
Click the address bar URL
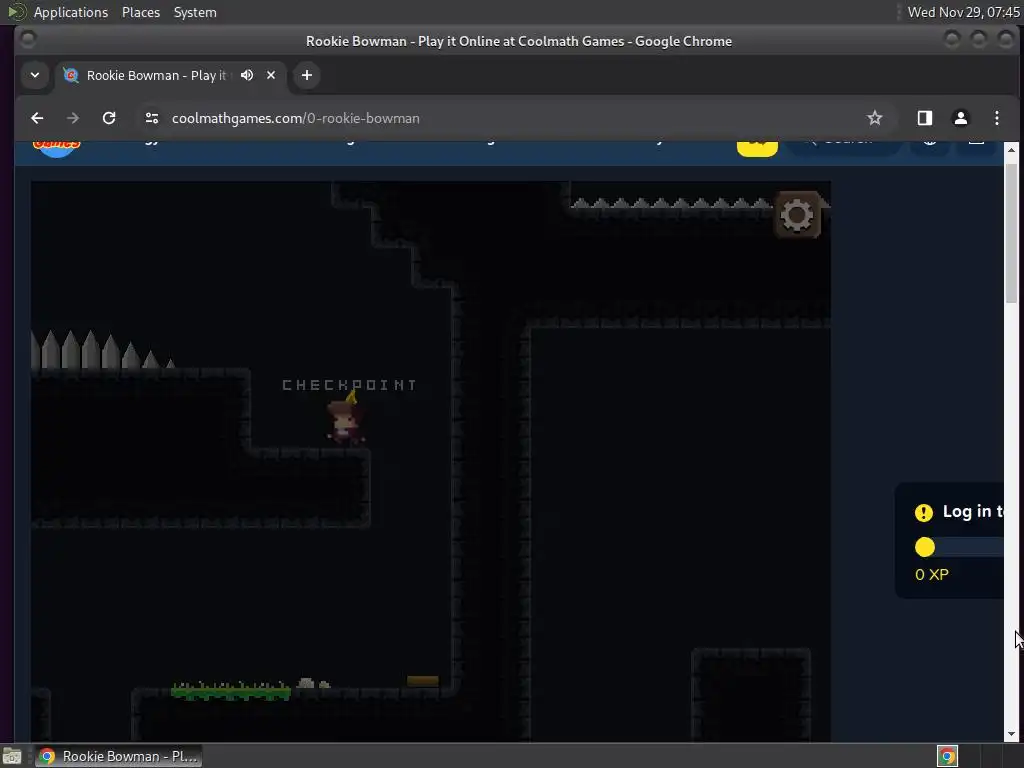pyautogui.click(x=295, y=118)
